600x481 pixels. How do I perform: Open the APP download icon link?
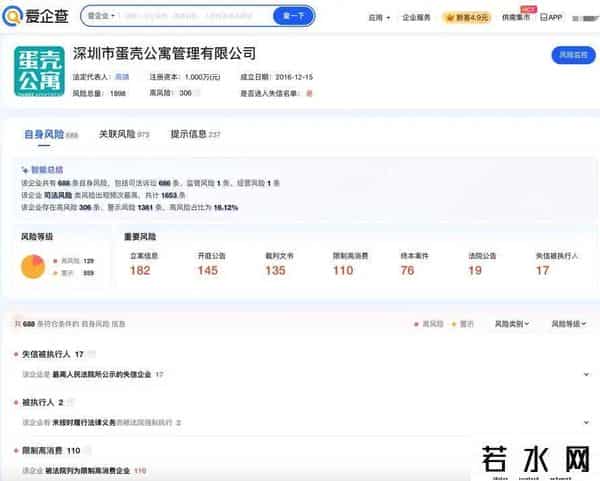click(x=551, y=17)
